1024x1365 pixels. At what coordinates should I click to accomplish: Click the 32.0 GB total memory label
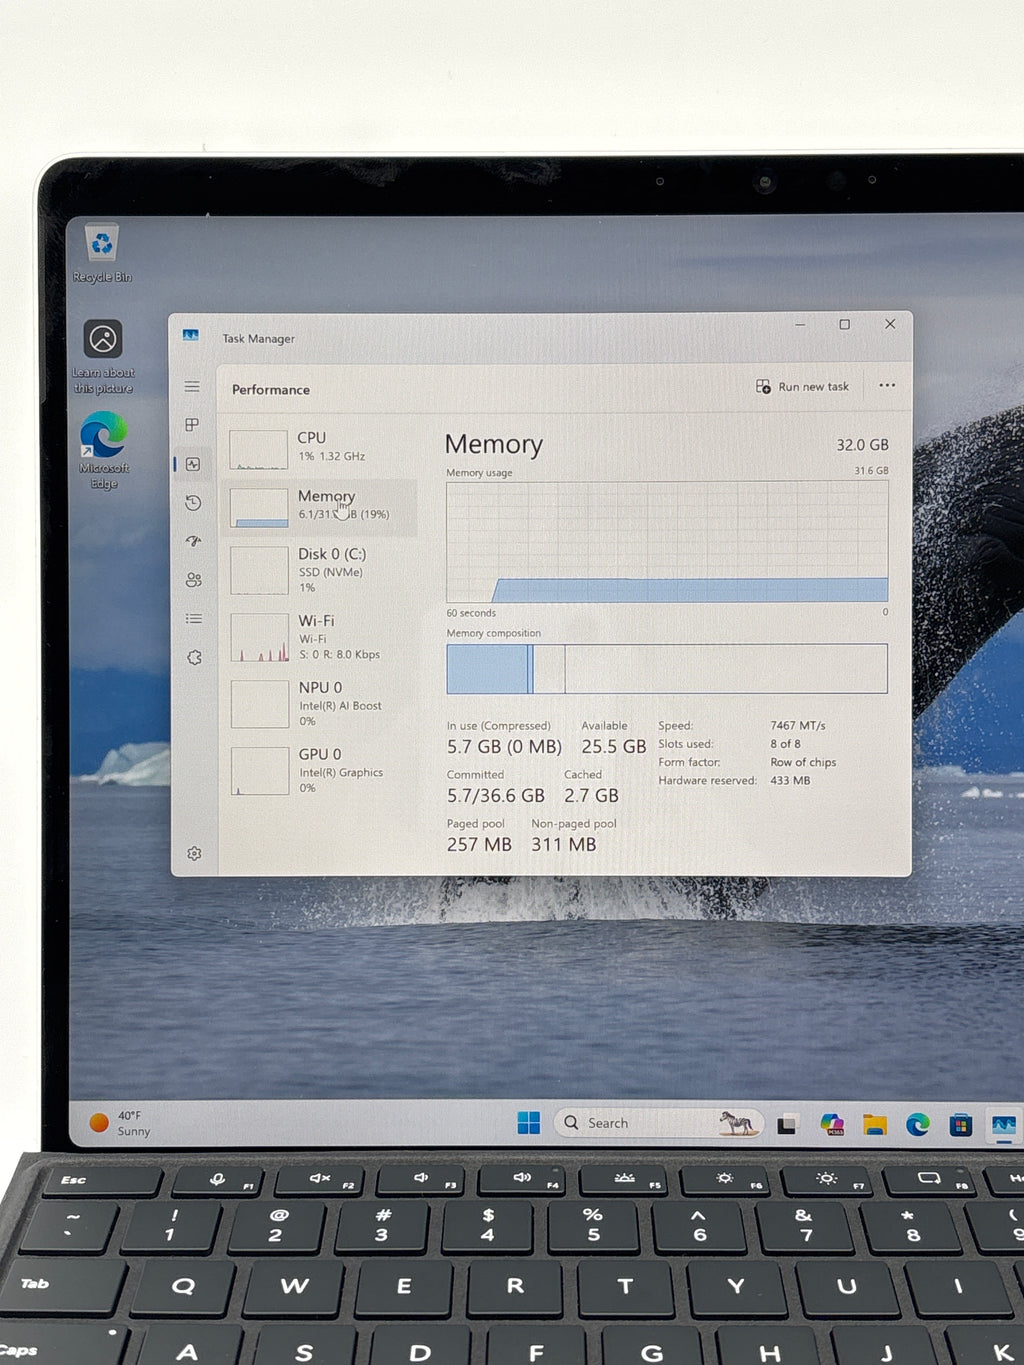[862, 445]
